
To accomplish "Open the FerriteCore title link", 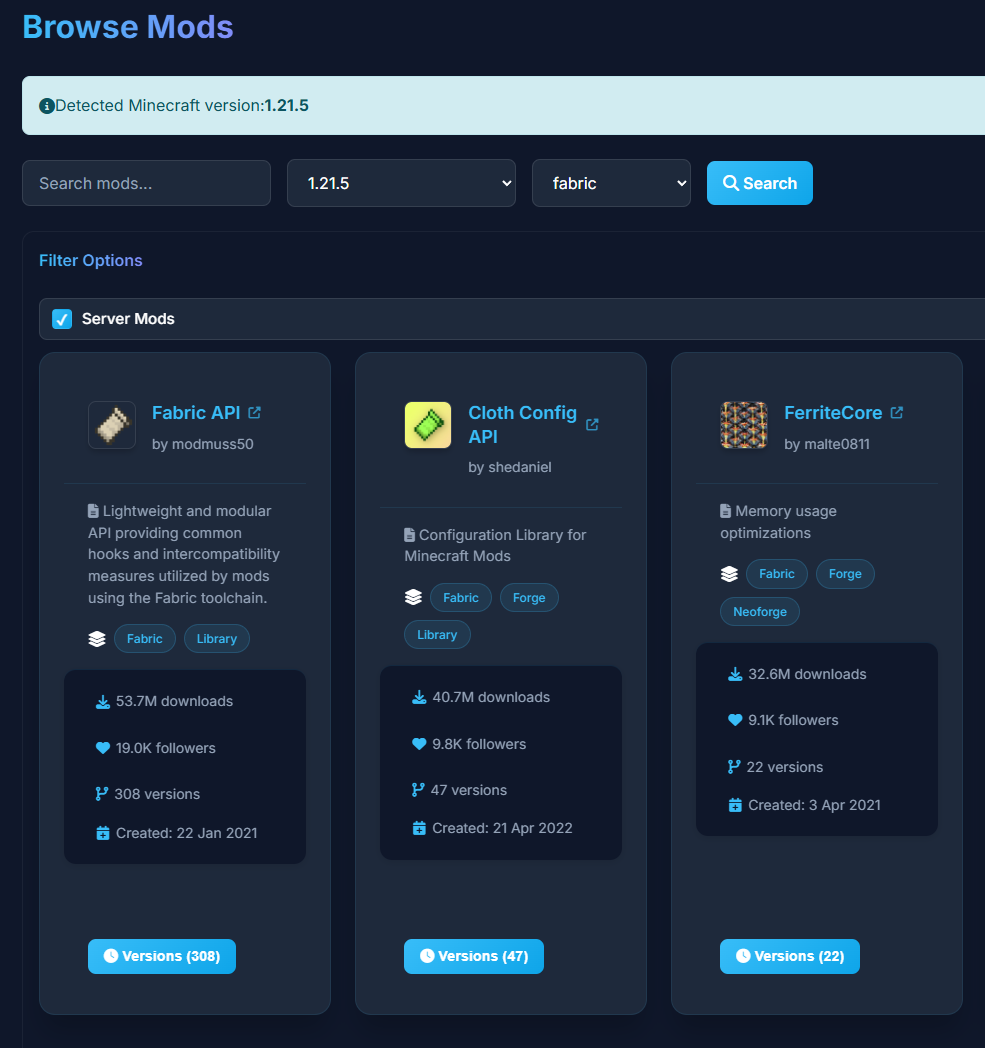I will point(833,413).
